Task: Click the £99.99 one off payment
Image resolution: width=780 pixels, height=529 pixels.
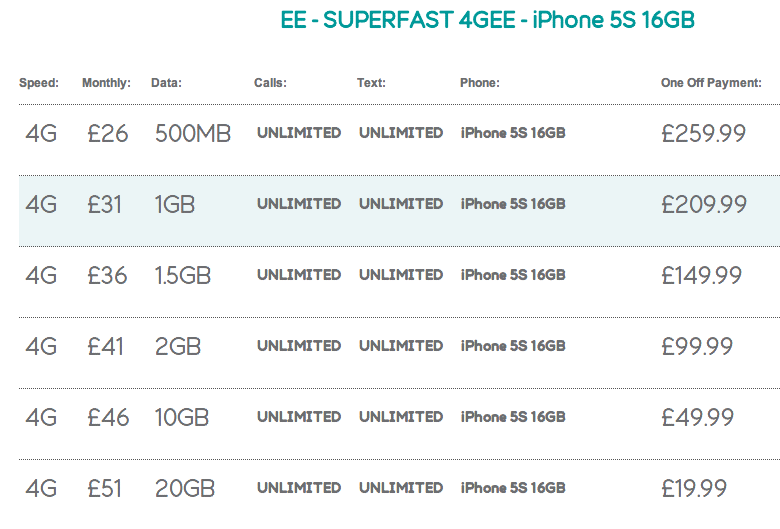Action: click(697, 346)
